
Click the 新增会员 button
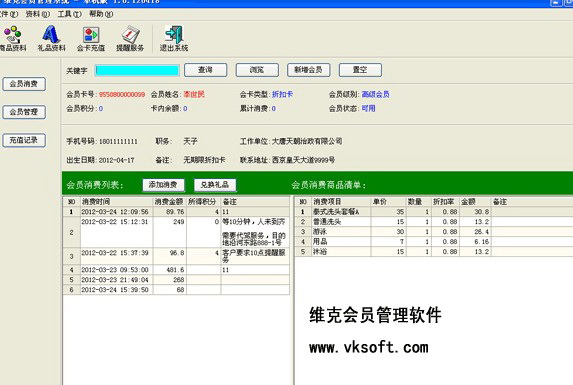[x=308, y=70]
